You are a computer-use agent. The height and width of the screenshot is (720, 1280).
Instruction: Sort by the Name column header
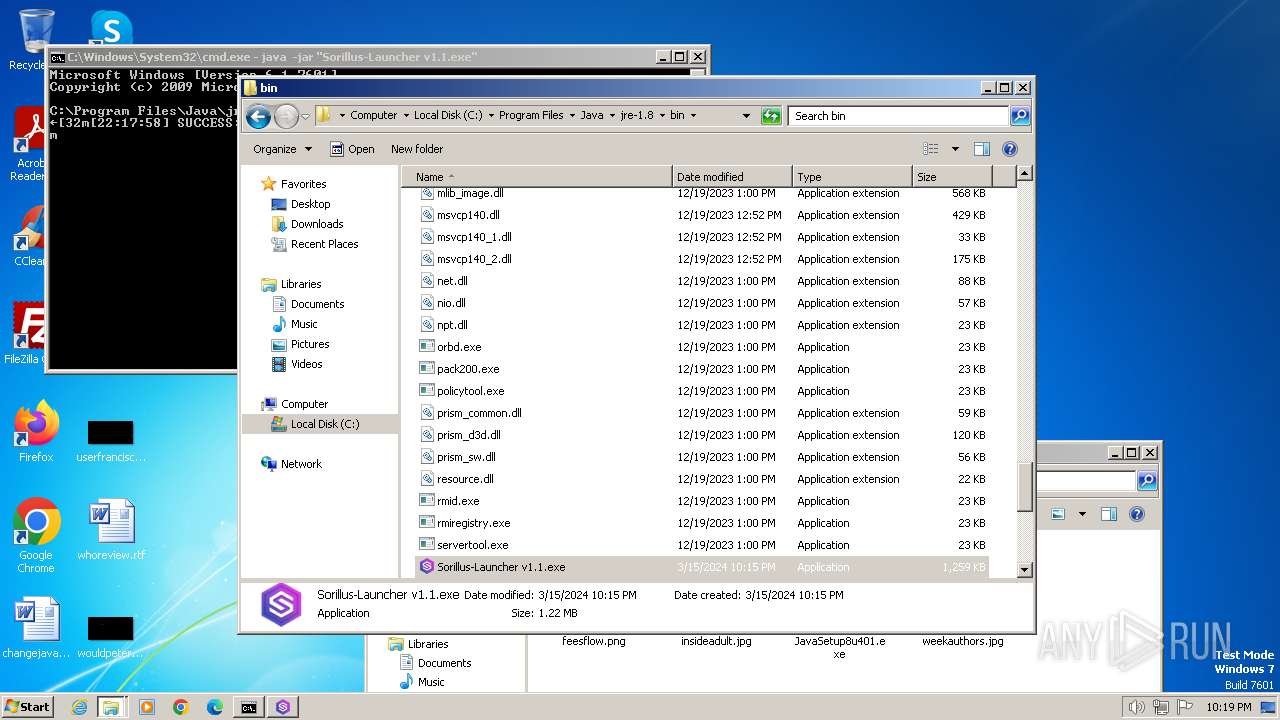tap(537, 177)
